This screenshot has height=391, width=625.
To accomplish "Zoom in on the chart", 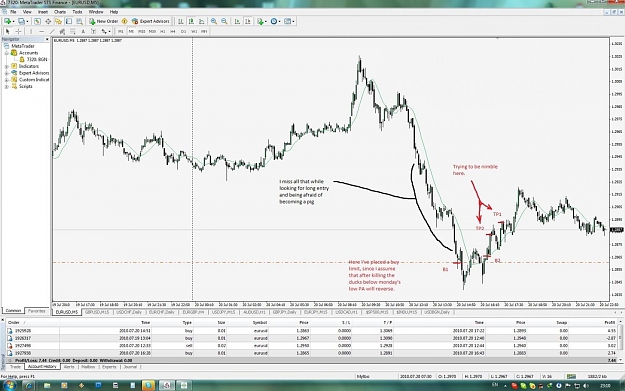I will click(214, 21).
